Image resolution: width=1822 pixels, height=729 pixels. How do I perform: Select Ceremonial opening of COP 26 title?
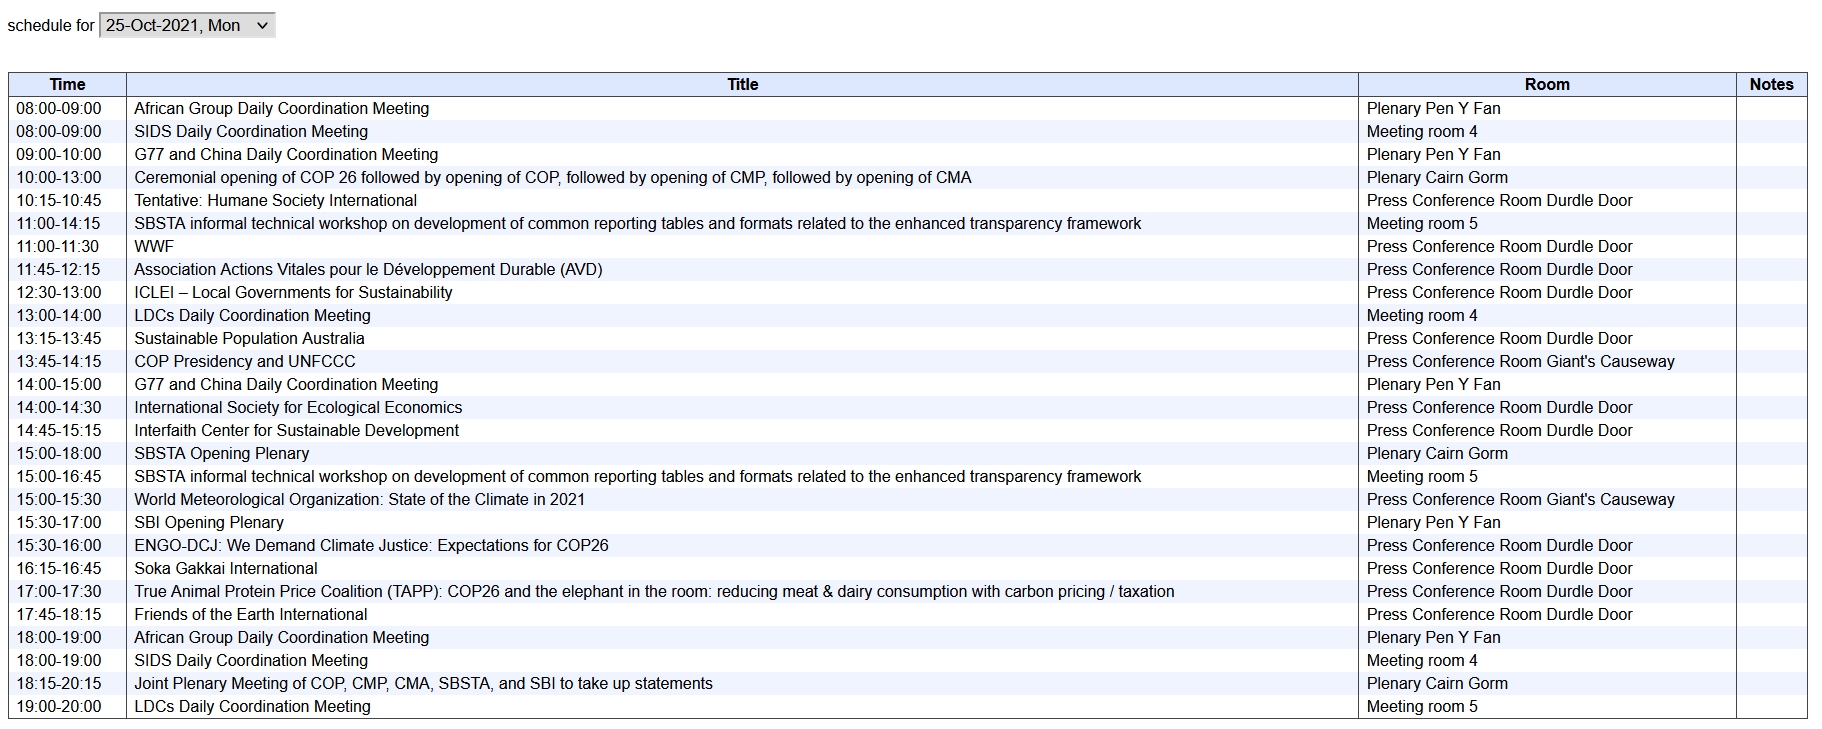click(553, 177)
